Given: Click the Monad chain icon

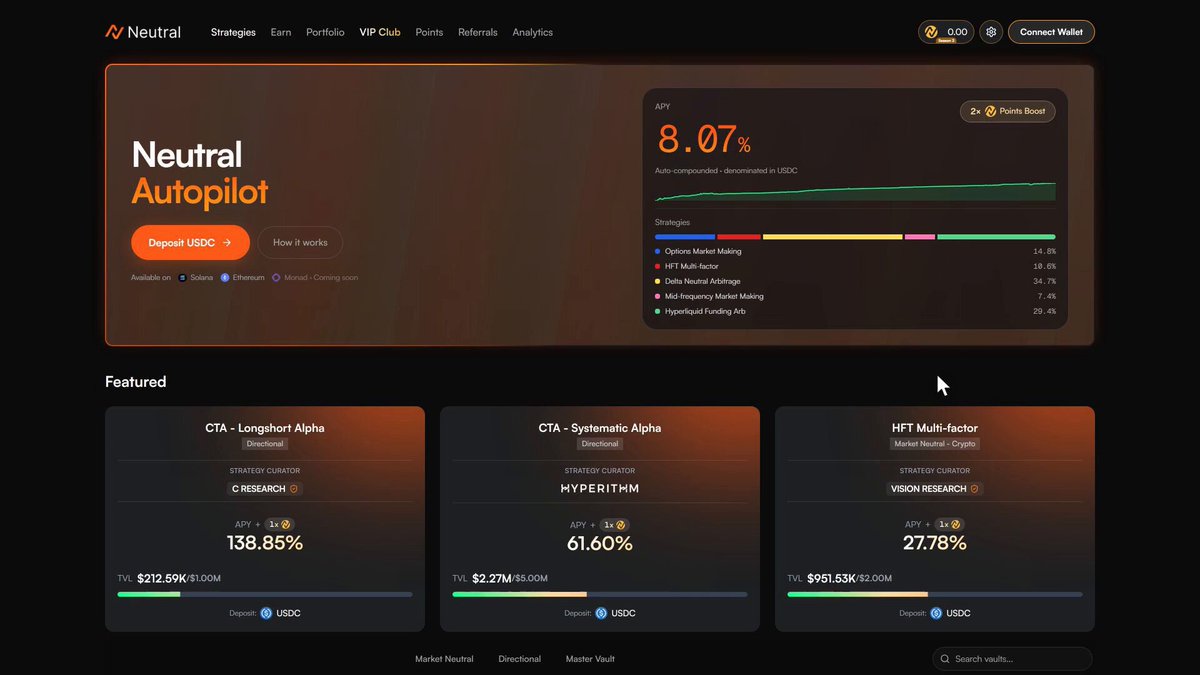Looking at the screenshot, I should point(276,277).
